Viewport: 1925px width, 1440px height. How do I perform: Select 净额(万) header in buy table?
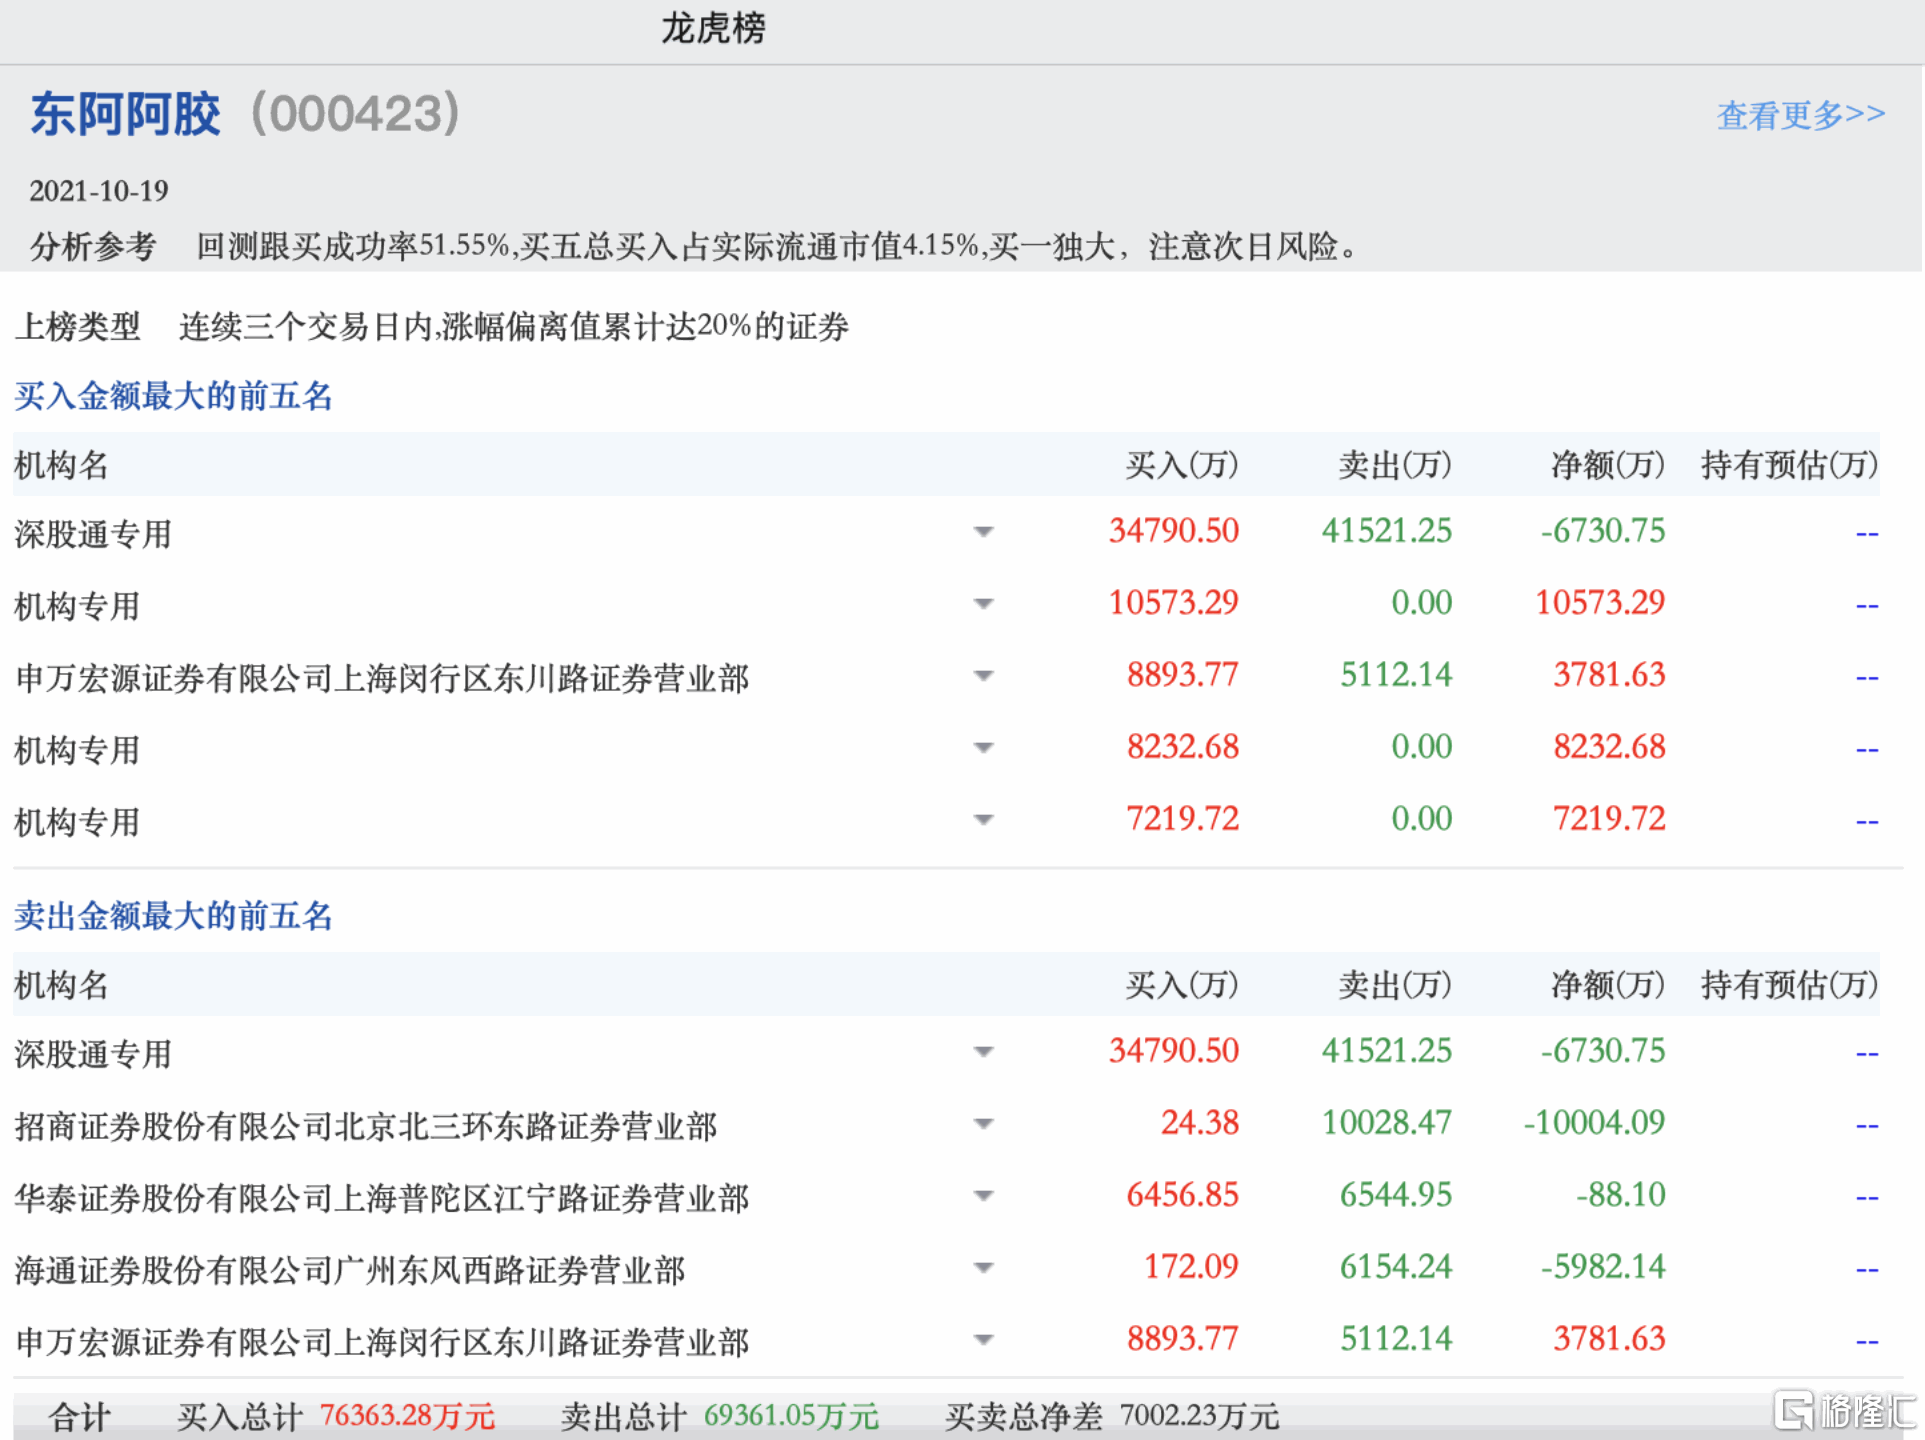coord(1608,465)
